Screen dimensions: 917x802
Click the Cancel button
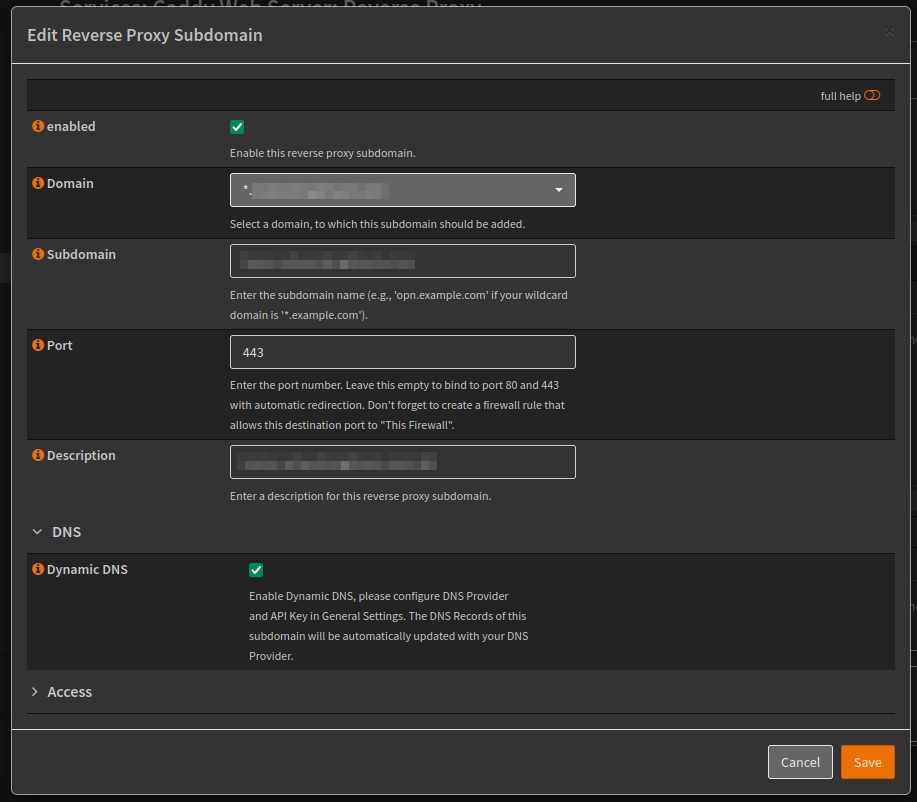(800, 762)
